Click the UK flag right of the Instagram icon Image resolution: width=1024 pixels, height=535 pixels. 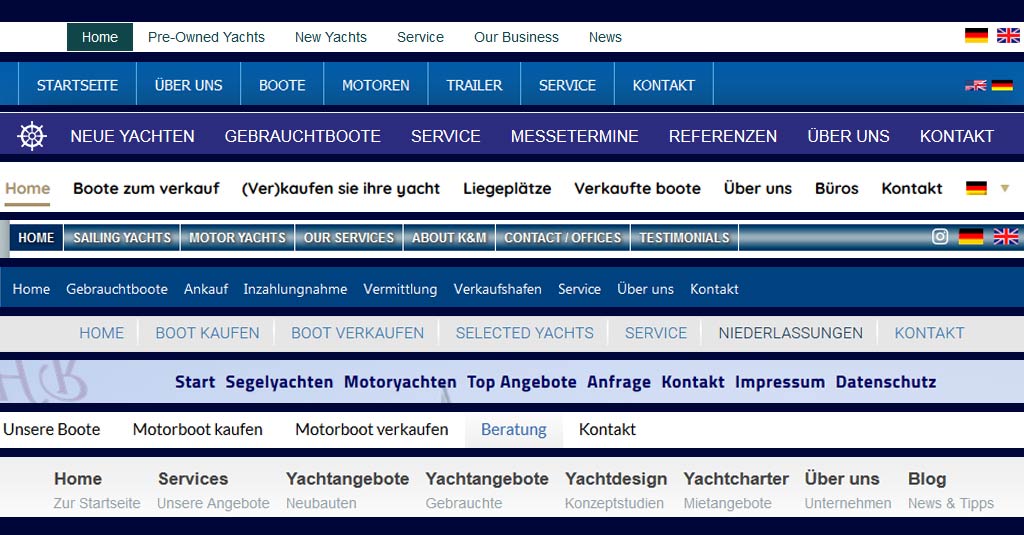[1006, 237]
